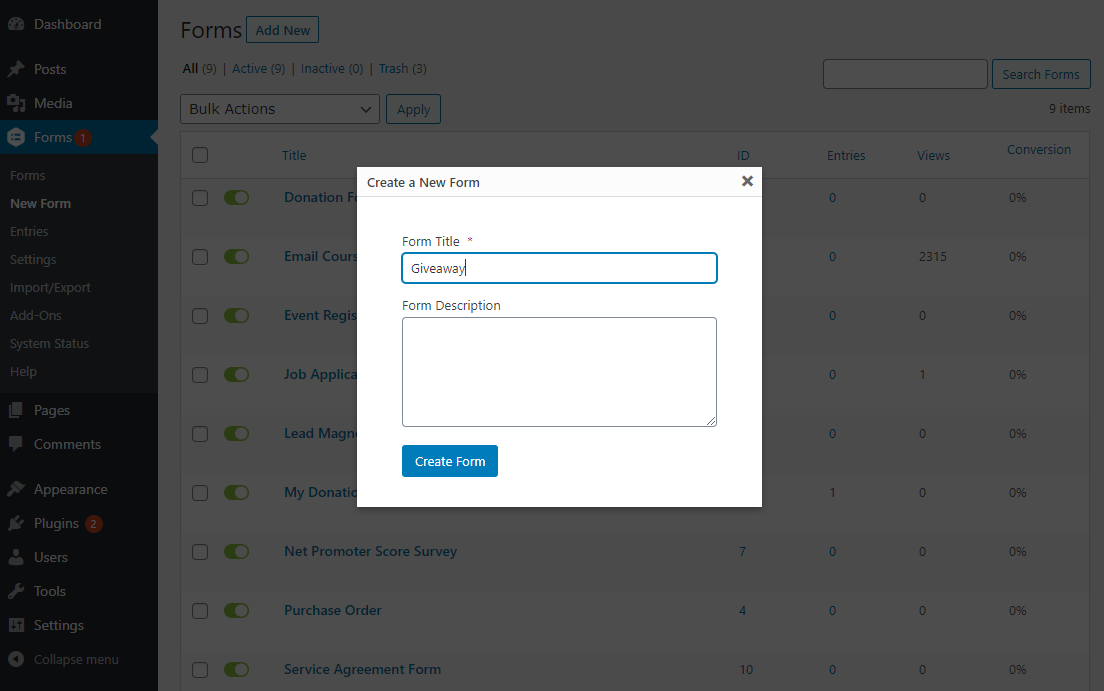Open System Status in sidebar submenu
The width and height of the screenshot is (1104, 691).
click(49, 344)
